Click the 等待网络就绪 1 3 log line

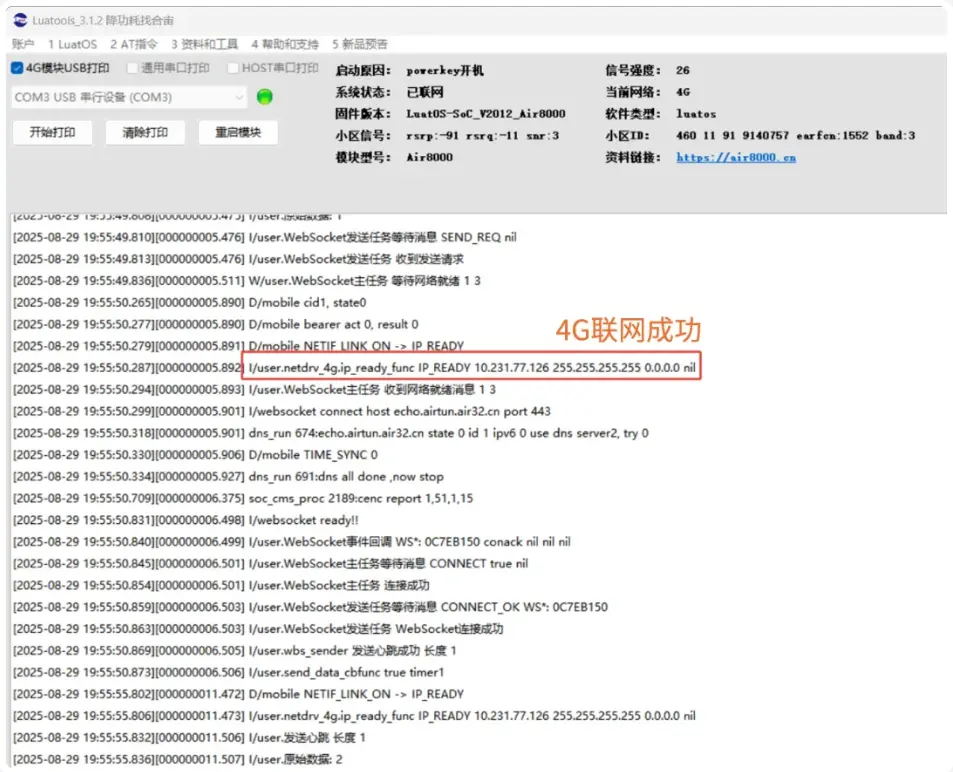point(247,281)
